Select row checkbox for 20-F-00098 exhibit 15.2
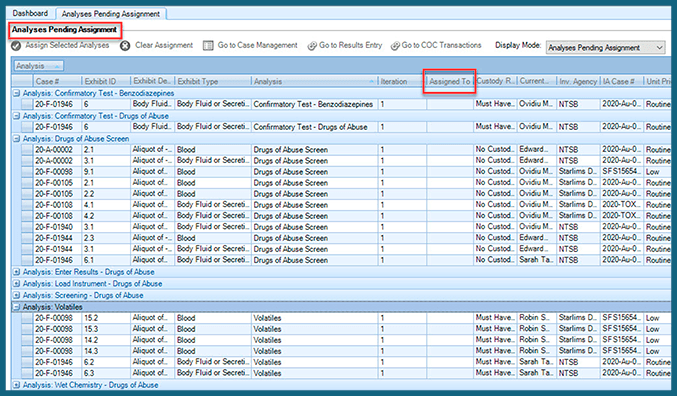677x396 pixels. coord(27,318)
